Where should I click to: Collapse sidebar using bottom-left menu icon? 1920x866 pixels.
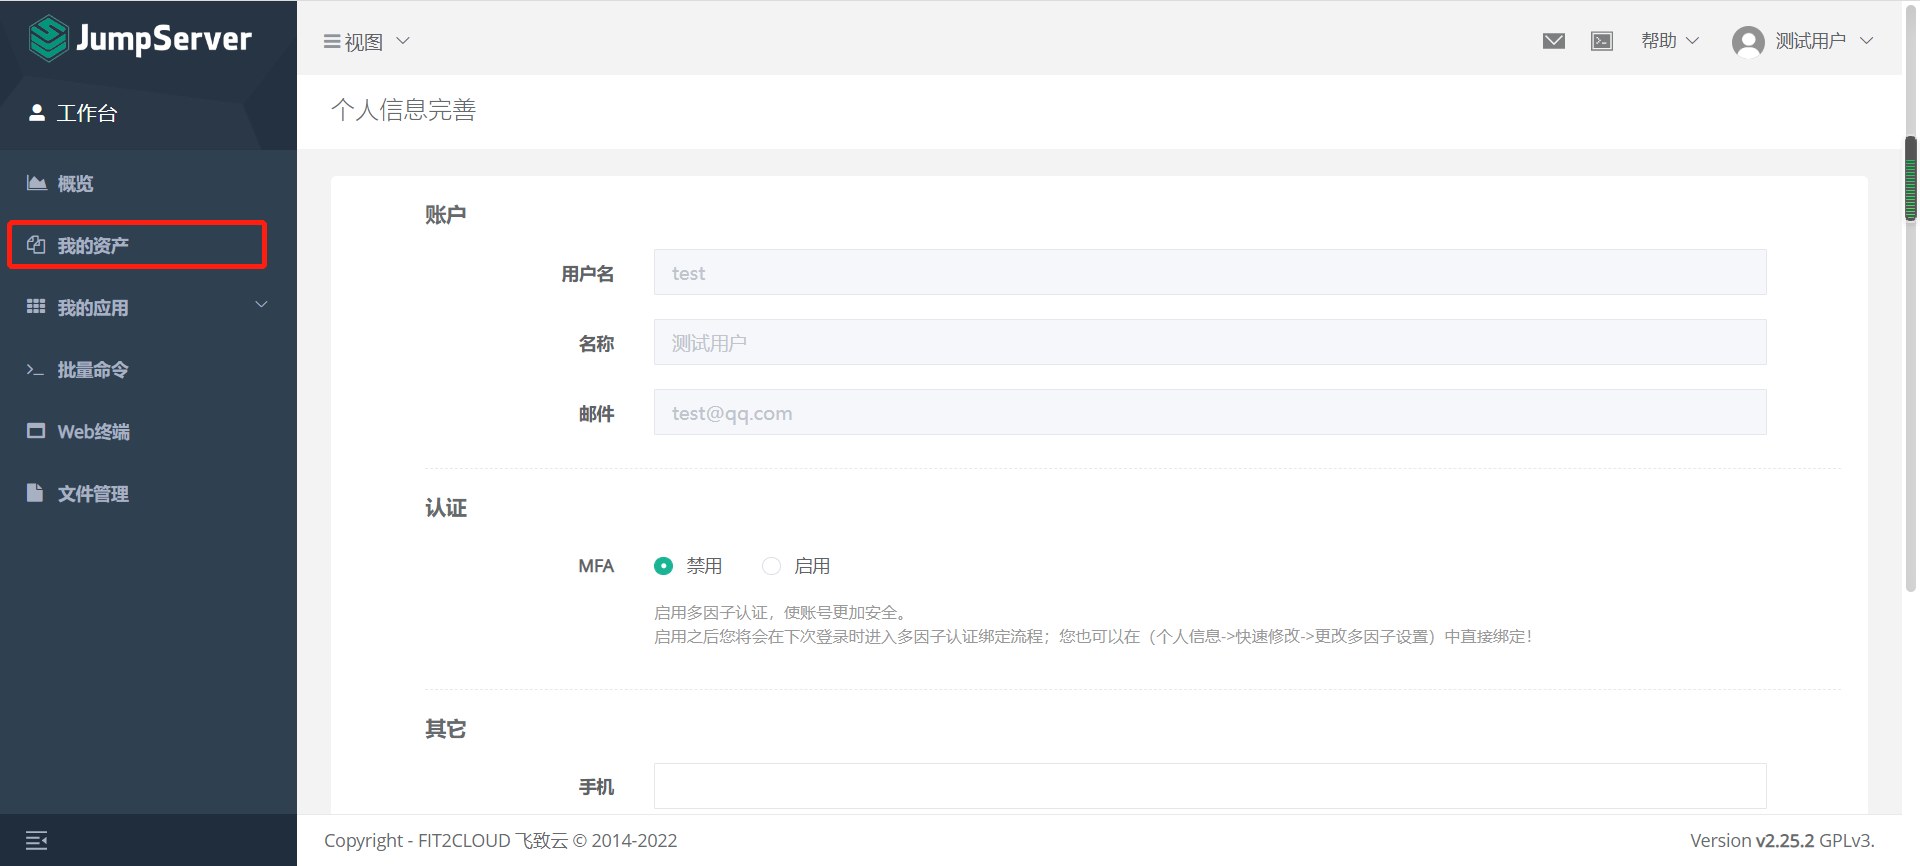[x=37, y=840]
